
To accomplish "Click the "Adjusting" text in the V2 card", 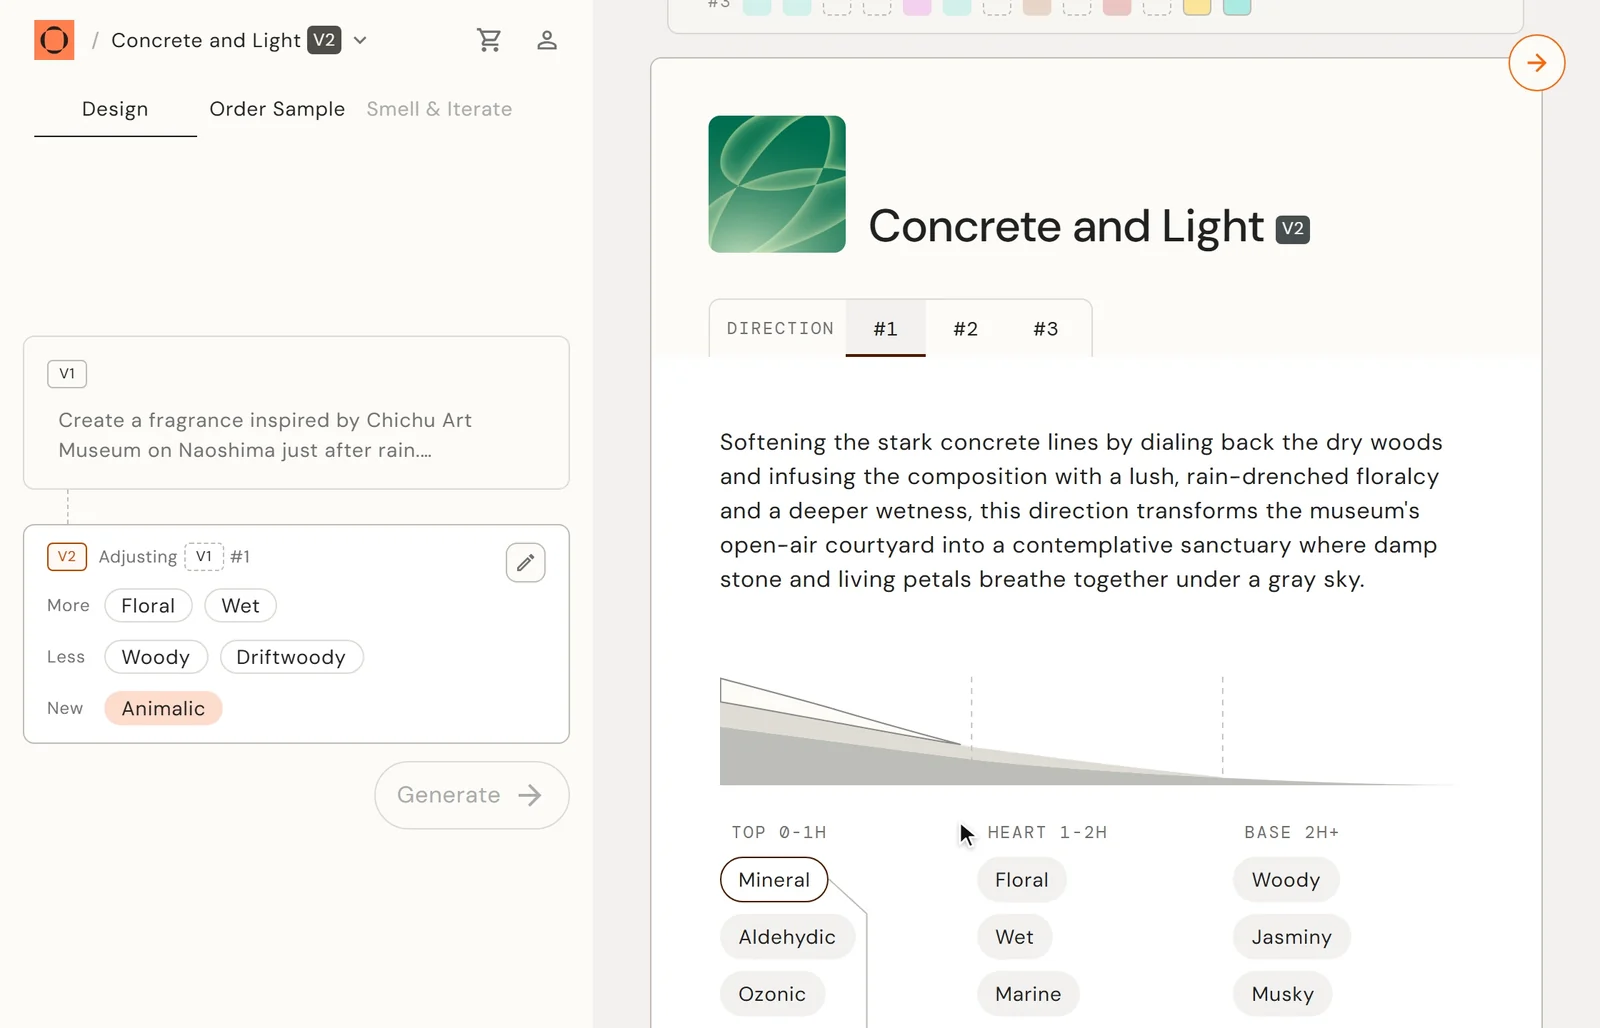I will tap(138, 557).
